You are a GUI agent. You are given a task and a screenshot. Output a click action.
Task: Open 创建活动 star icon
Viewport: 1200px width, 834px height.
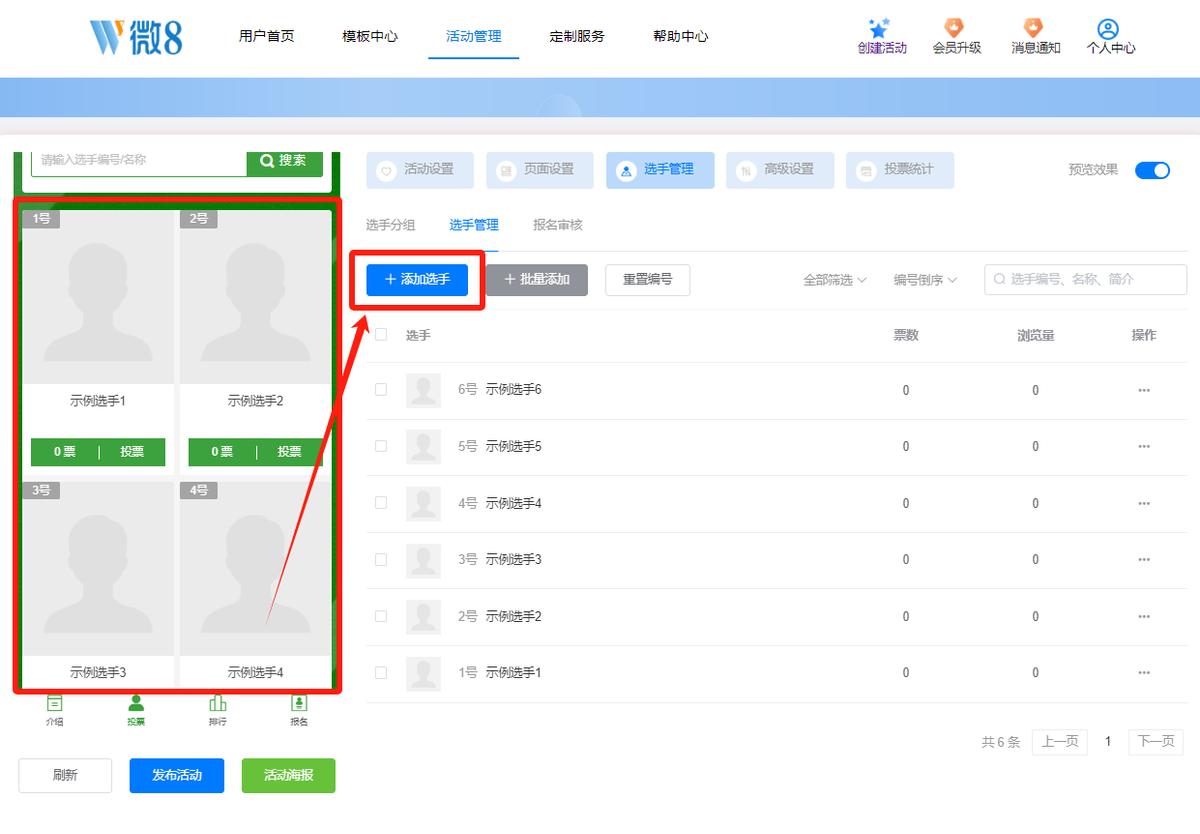(x=879, y=29)
